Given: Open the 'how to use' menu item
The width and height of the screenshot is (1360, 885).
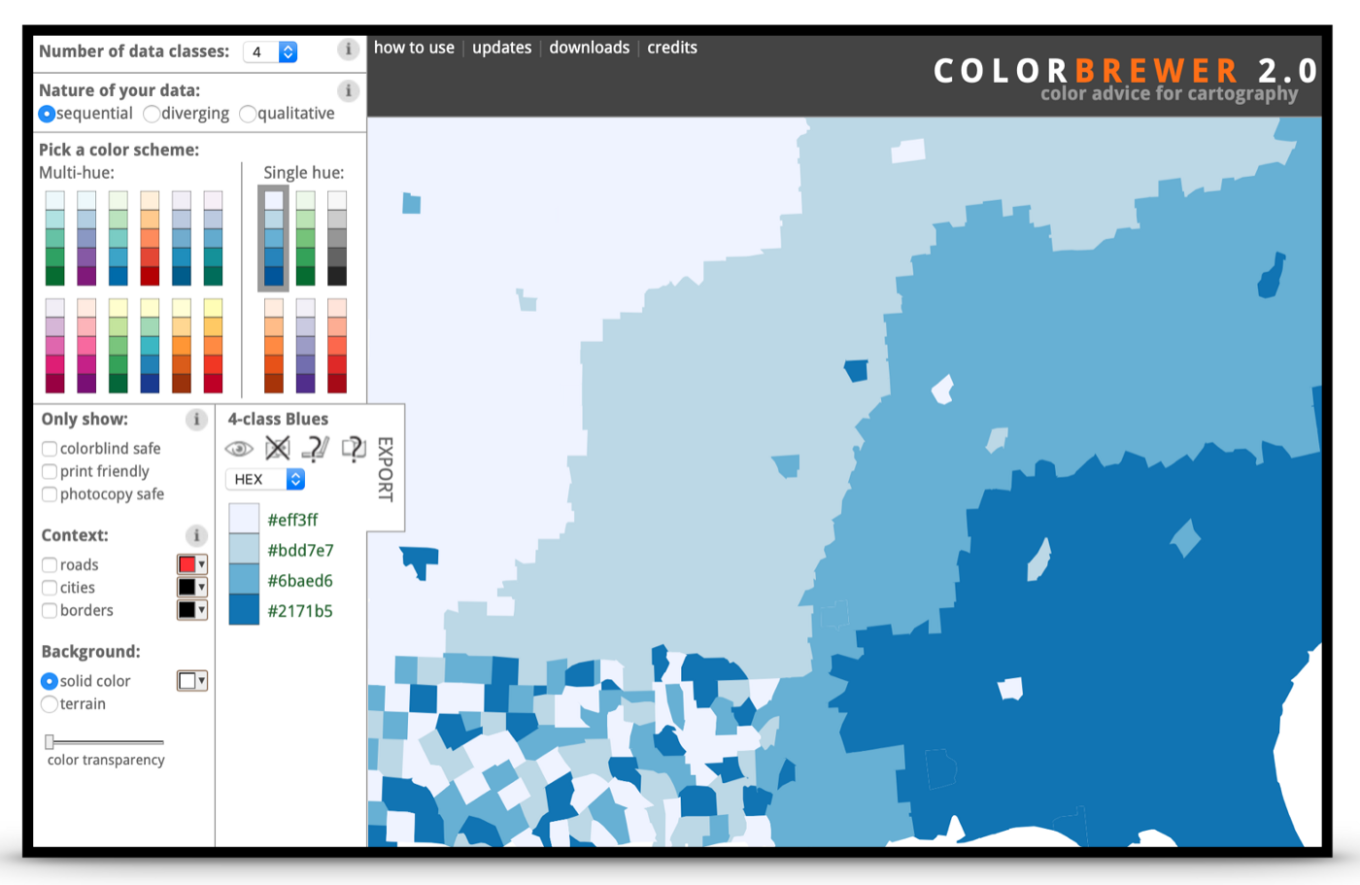Looking at the screenshot, I should point(414,48).
